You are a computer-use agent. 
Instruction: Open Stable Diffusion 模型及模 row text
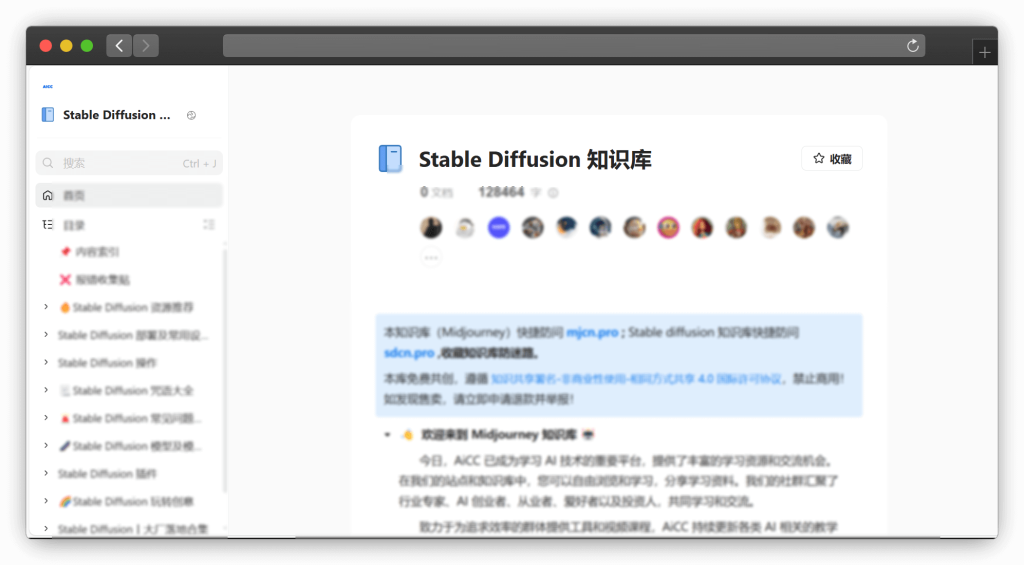coord(137,446)
